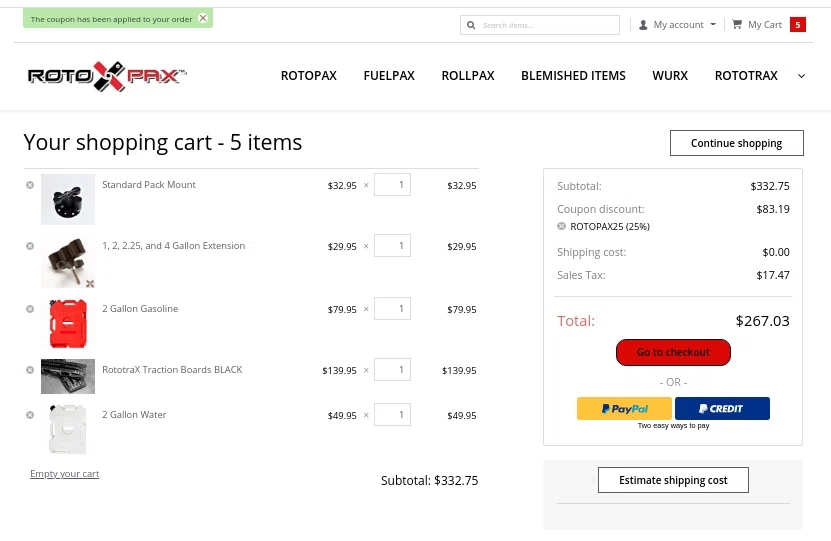Click the bottom Subtotal: $332.75 text
831x541 pixels.
(429, 481)
